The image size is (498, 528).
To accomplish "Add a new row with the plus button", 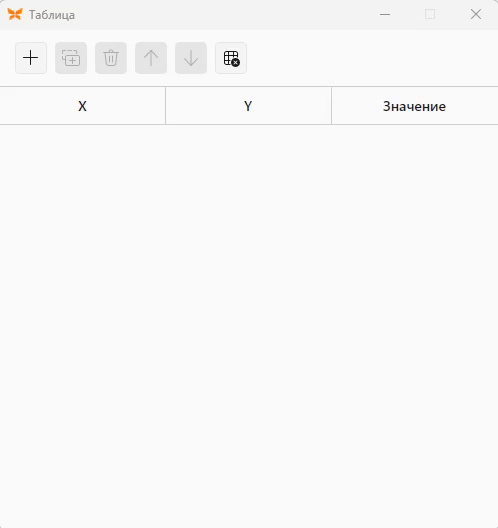I will click(x=31, y=58).
